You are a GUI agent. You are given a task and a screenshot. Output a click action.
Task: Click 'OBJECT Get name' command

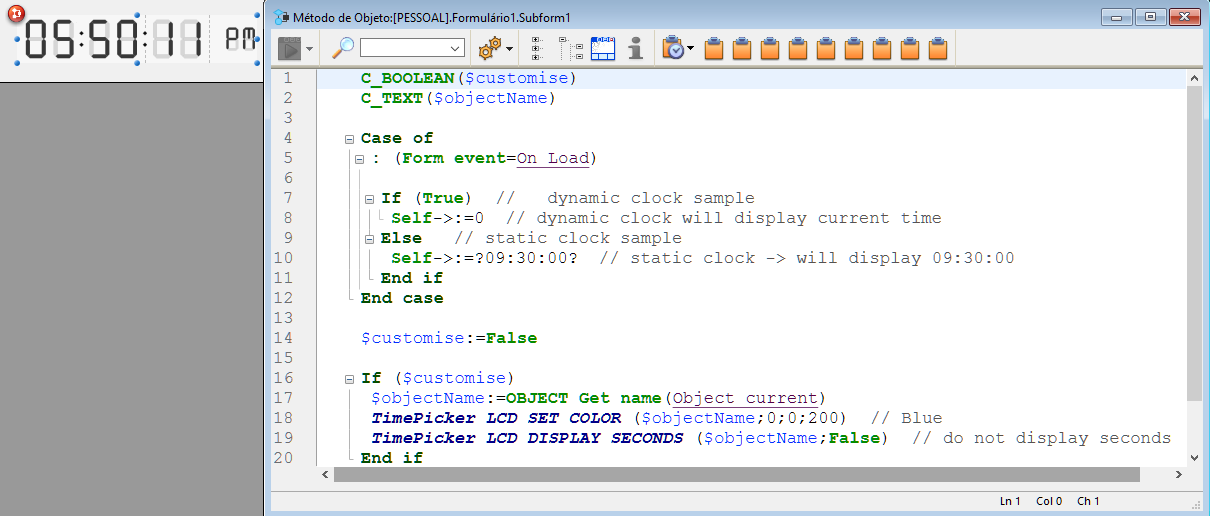pos(584,398)
